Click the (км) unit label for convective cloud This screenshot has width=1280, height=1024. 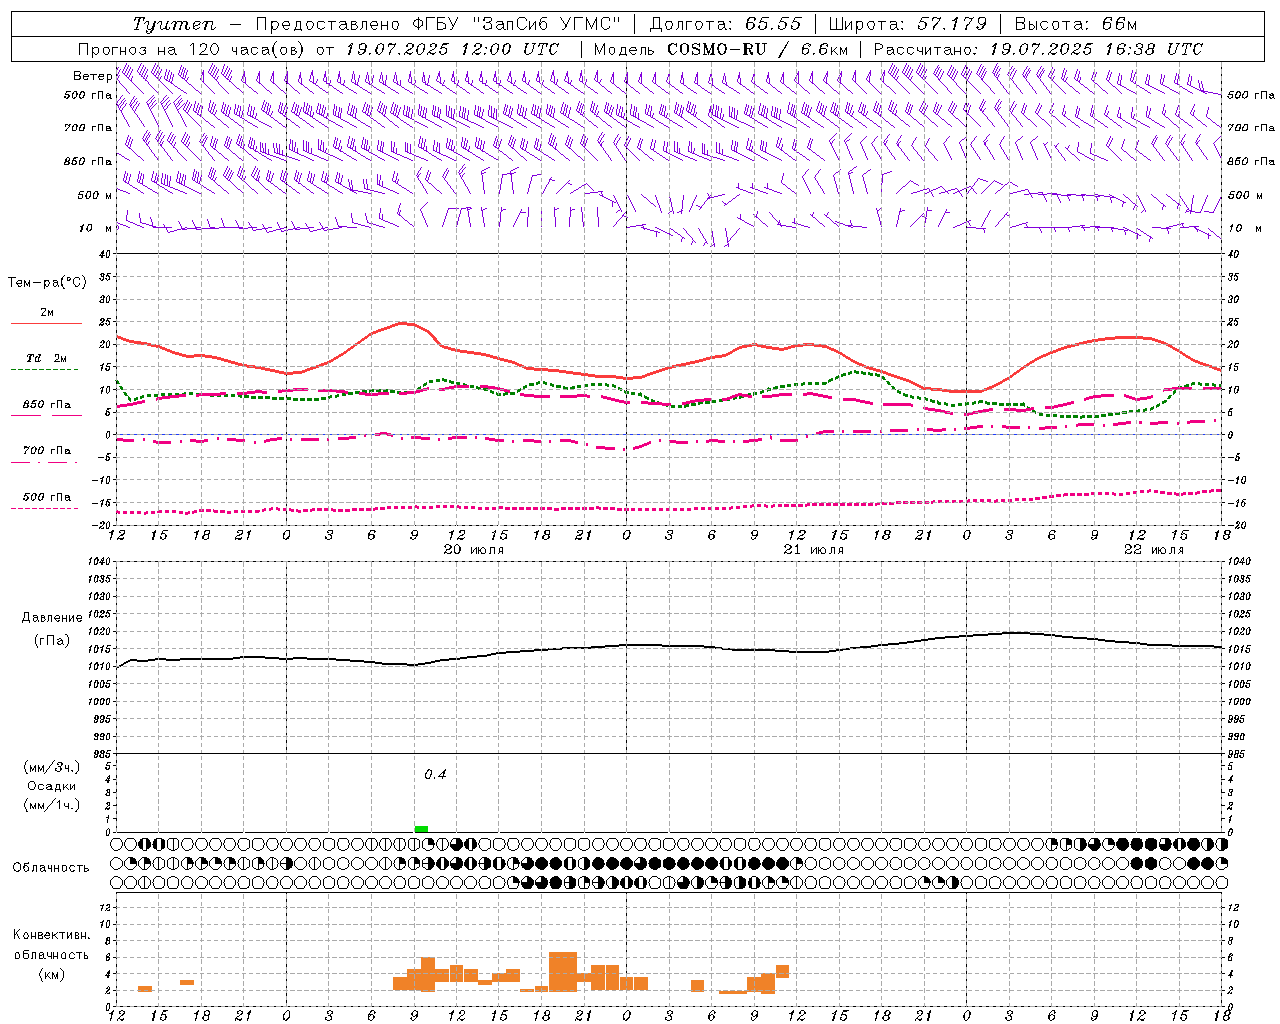click(x=52, y=974)
